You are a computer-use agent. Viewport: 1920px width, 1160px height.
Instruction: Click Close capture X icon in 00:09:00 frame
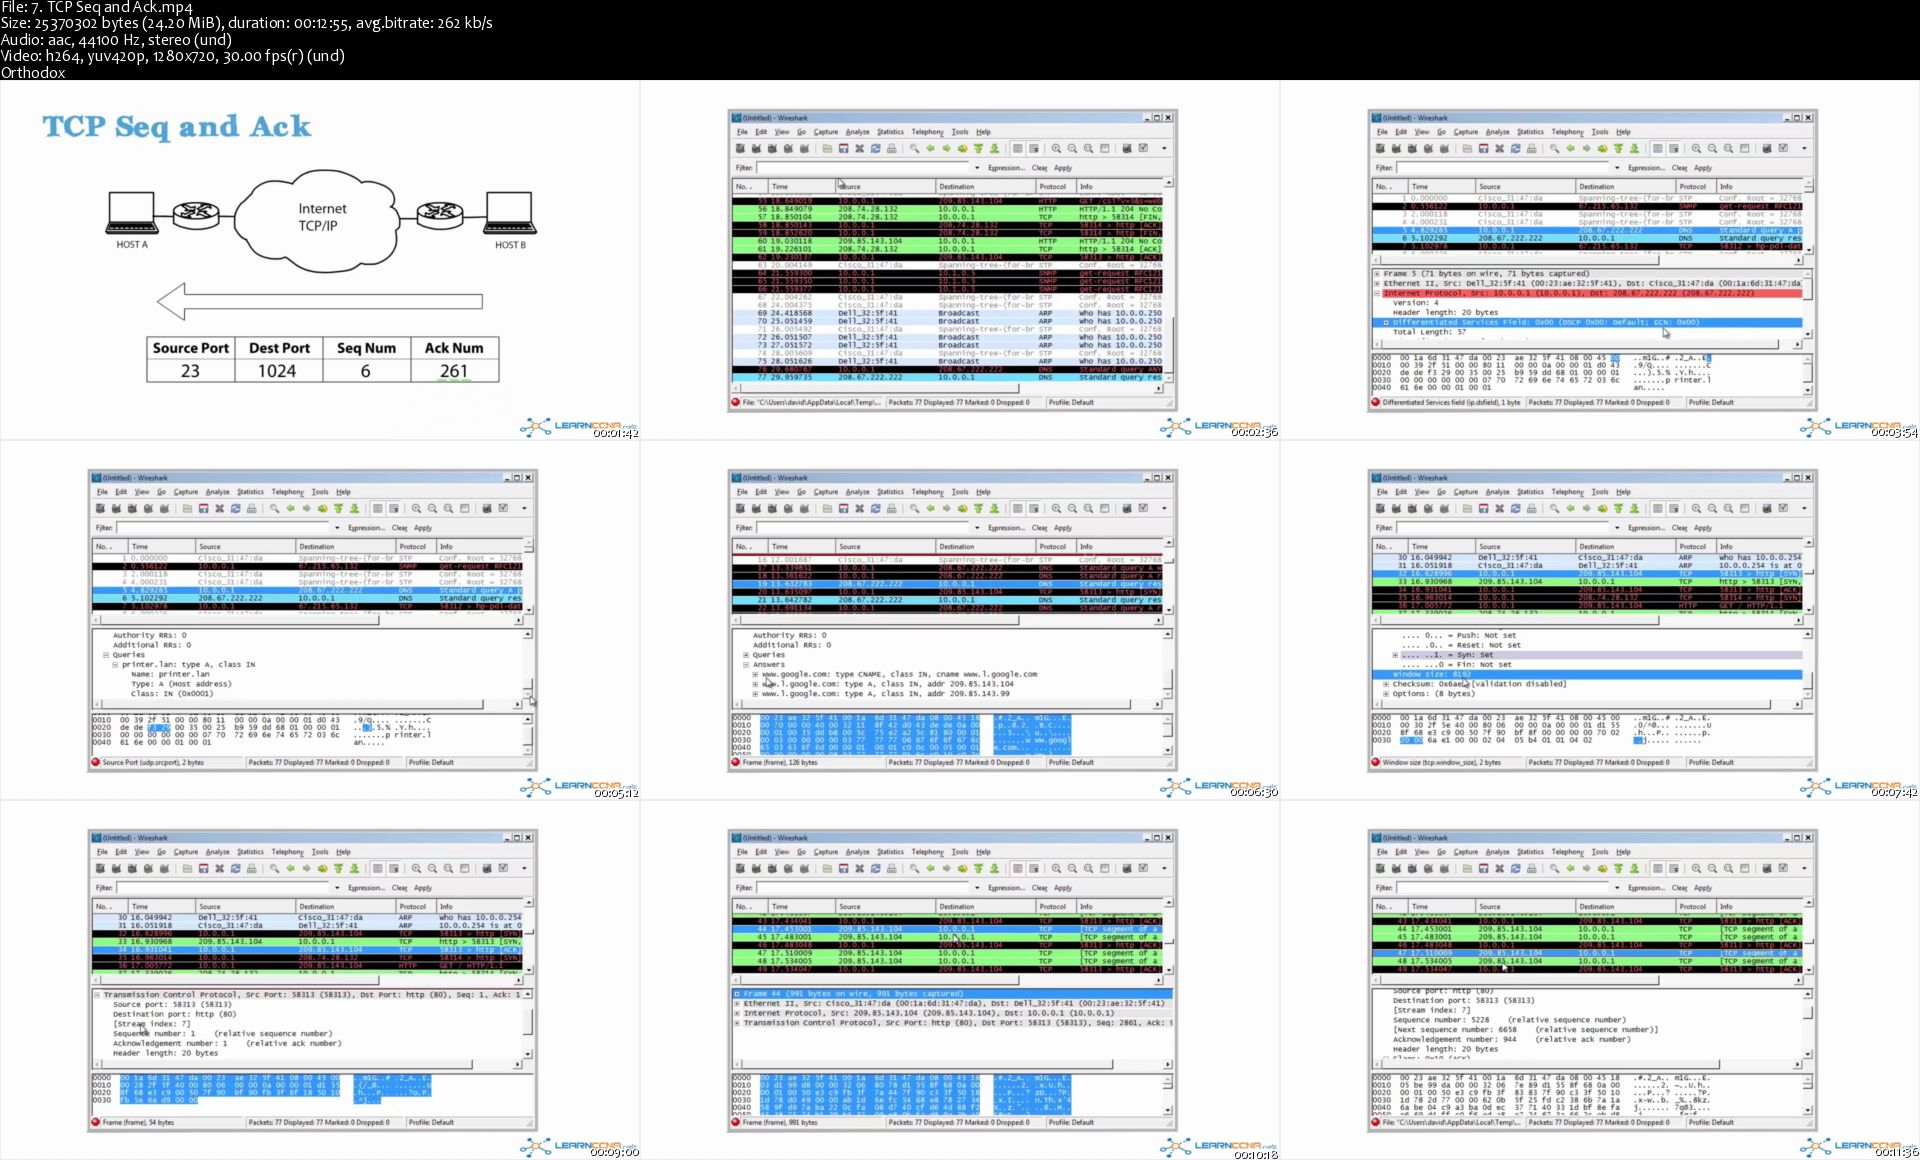[219, 868]
